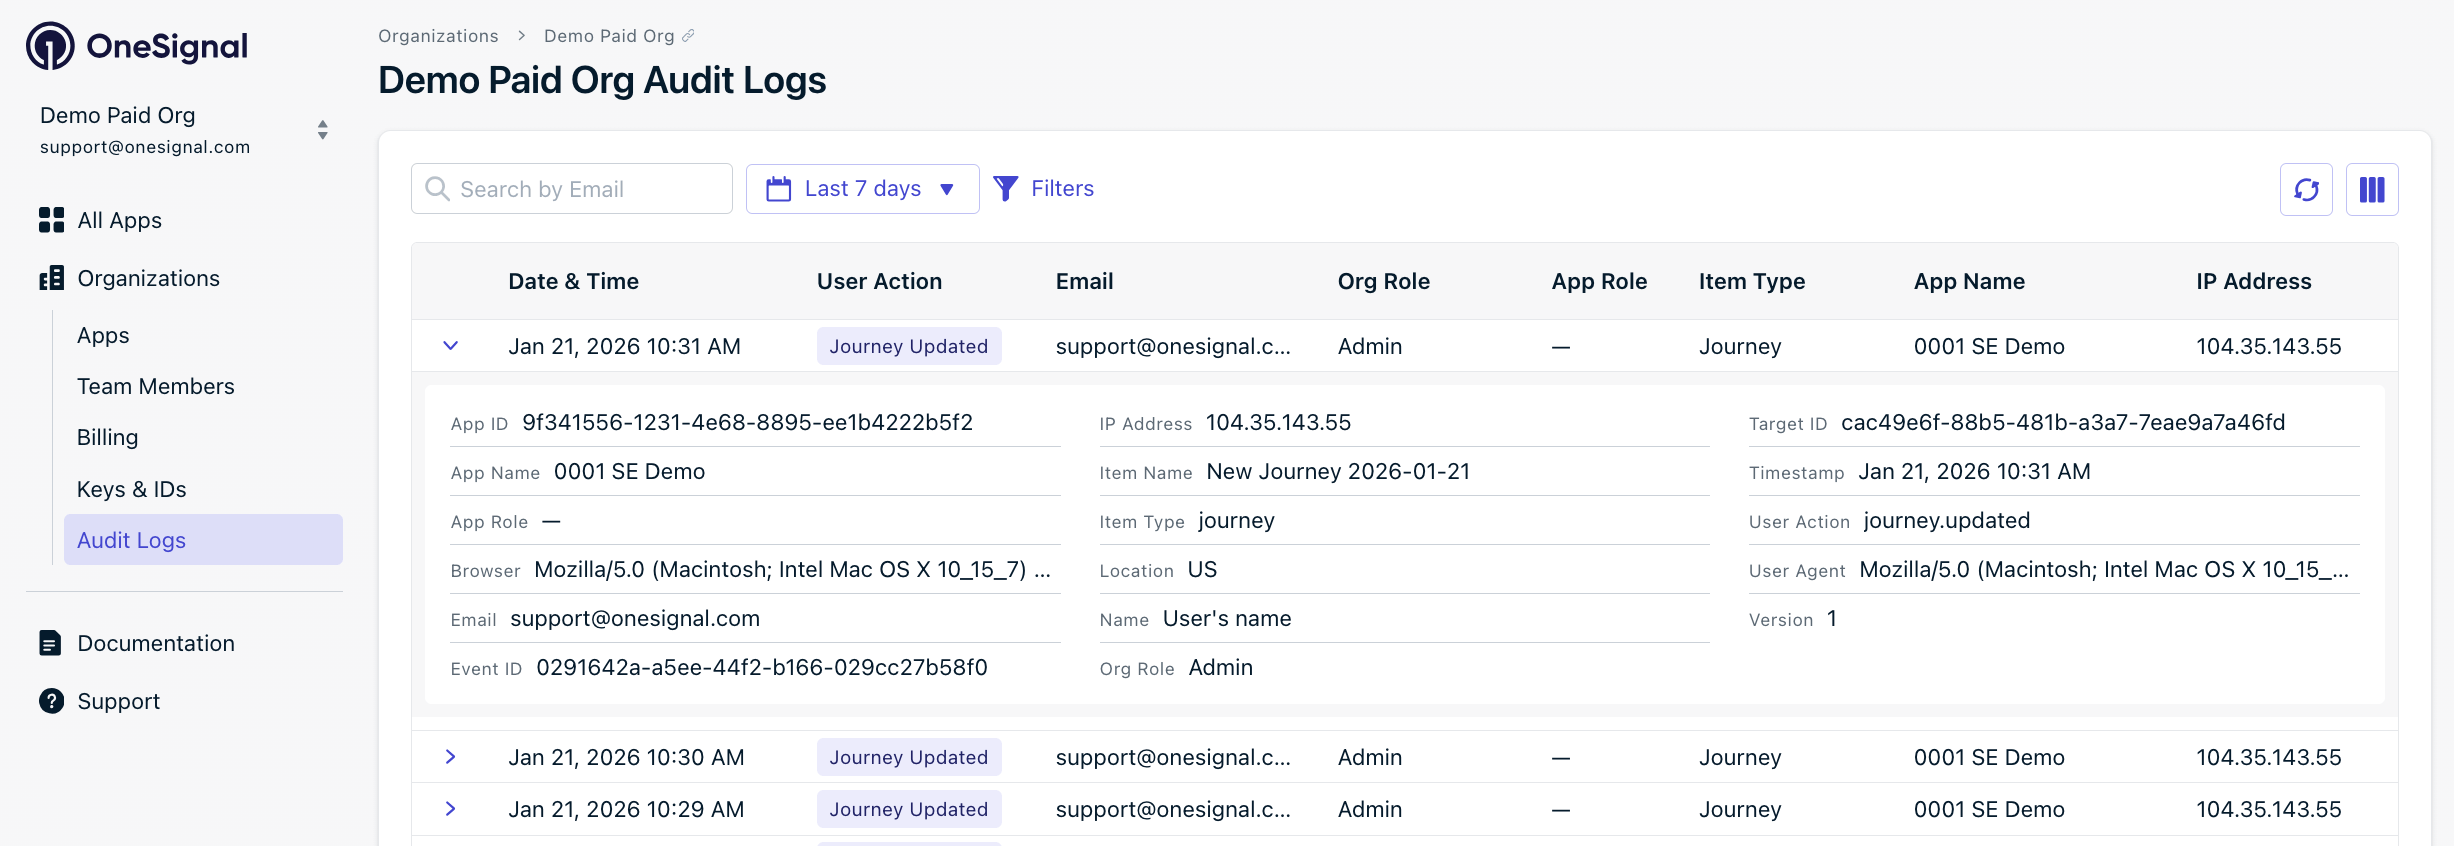This screenshot has height=846, width=2454.
Task: Open Keys & IDs page
Action: [x=131, y=489]
